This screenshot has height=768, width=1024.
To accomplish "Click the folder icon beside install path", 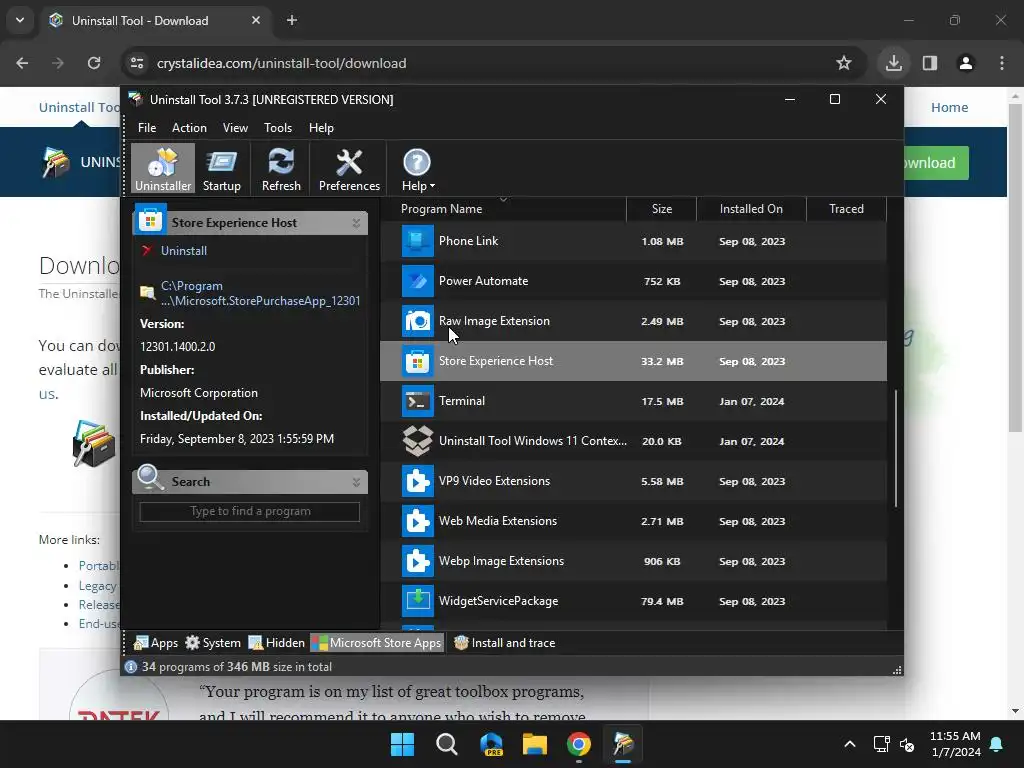I will [148, 293].
